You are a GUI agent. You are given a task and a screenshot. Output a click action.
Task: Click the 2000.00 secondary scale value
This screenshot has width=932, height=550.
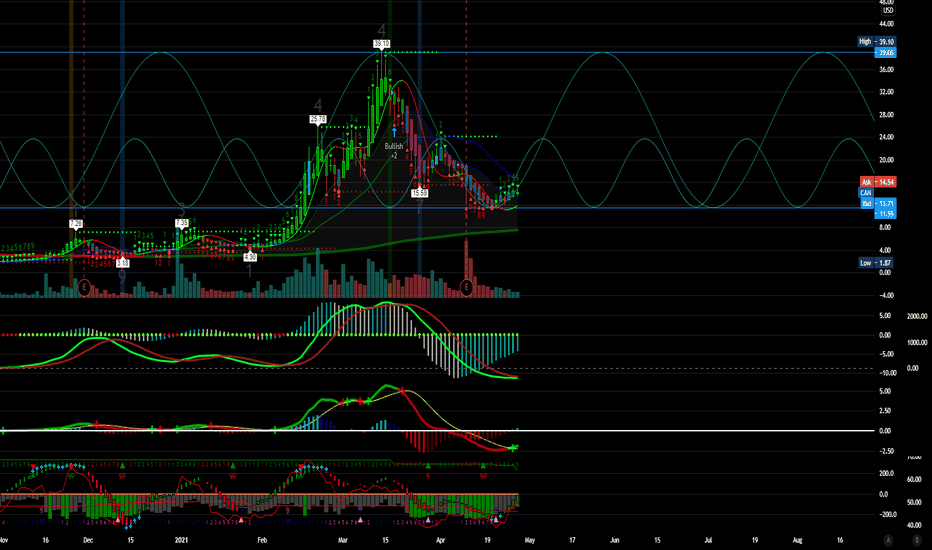point(917,316)
